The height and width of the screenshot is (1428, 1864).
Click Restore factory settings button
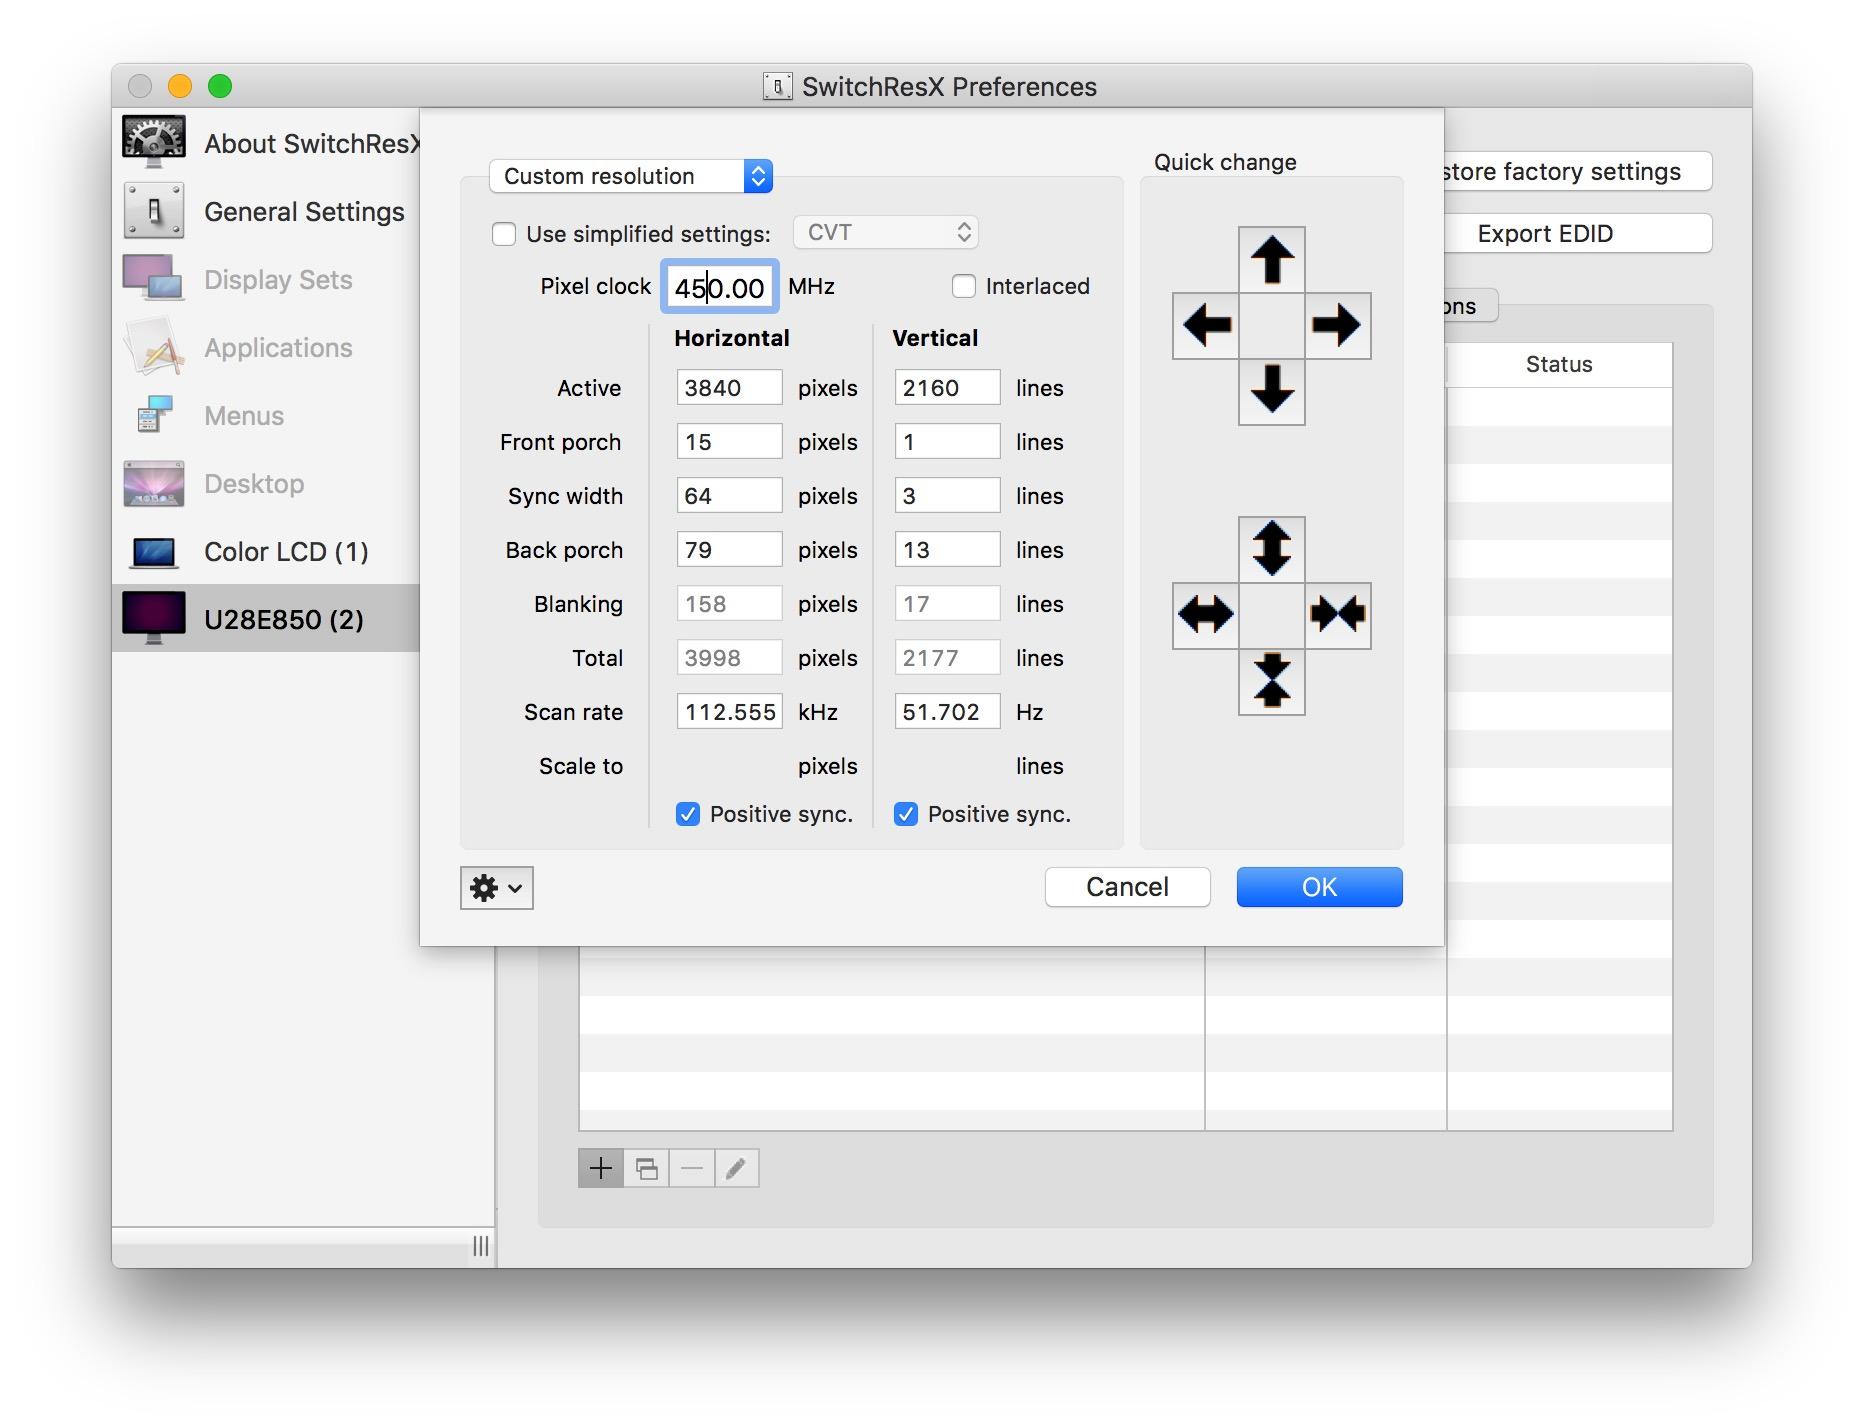[x=1578, y=171]
